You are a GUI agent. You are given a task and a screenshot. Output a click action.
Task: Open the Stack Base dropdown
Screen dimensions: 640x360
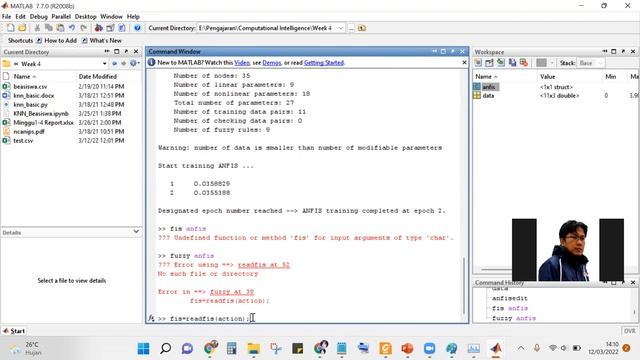[x=591, y=63]
